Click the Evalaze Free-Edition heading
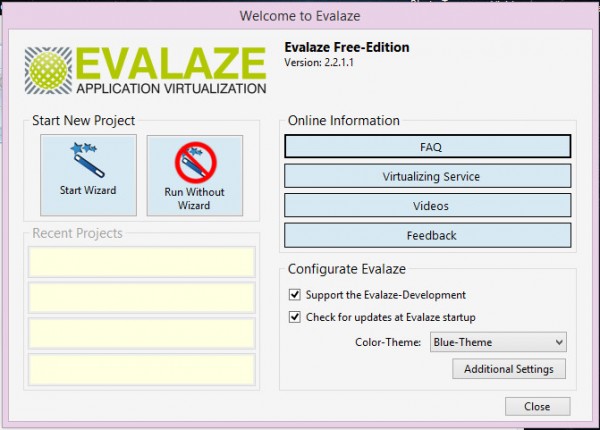Image resolution: width=600 pixels, height=430 pixels. (x=347, y=47)
